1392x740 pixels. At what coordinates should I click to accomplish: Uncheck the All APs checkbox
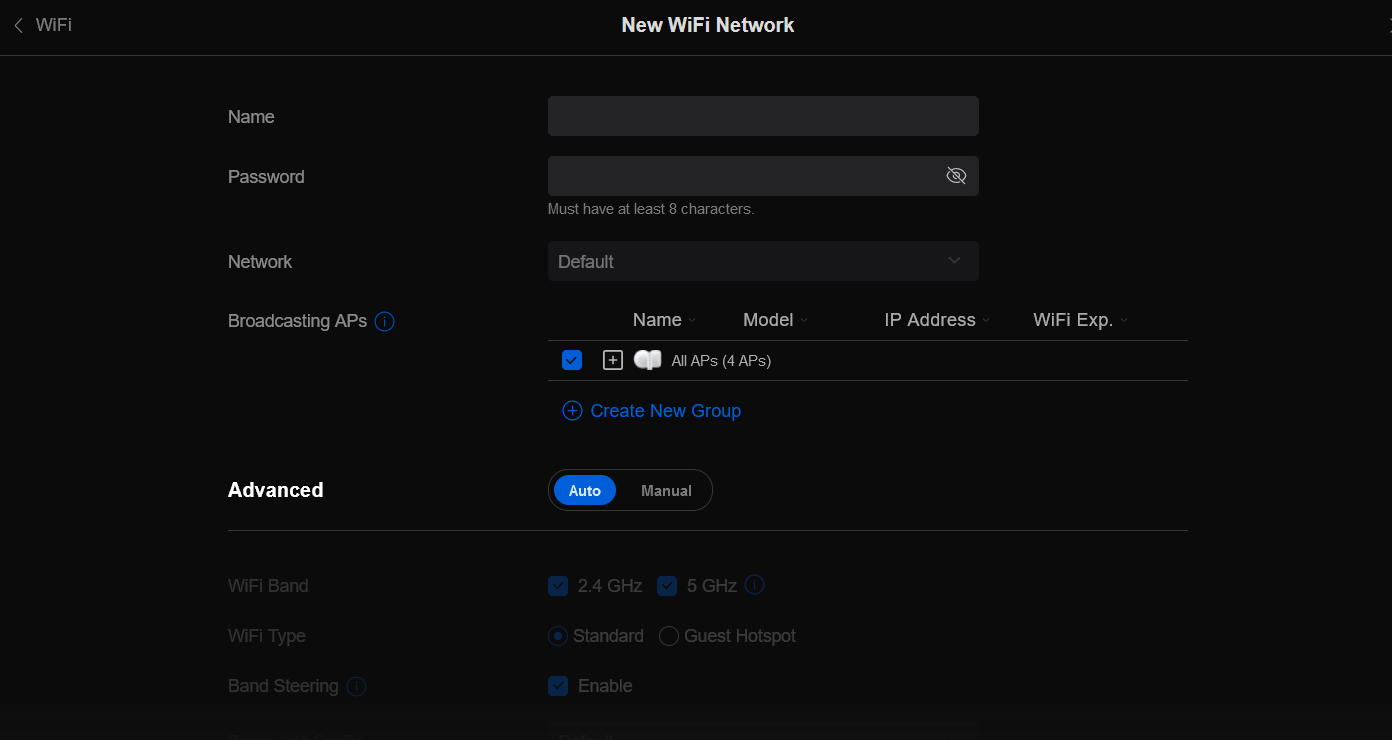[571, 359]
